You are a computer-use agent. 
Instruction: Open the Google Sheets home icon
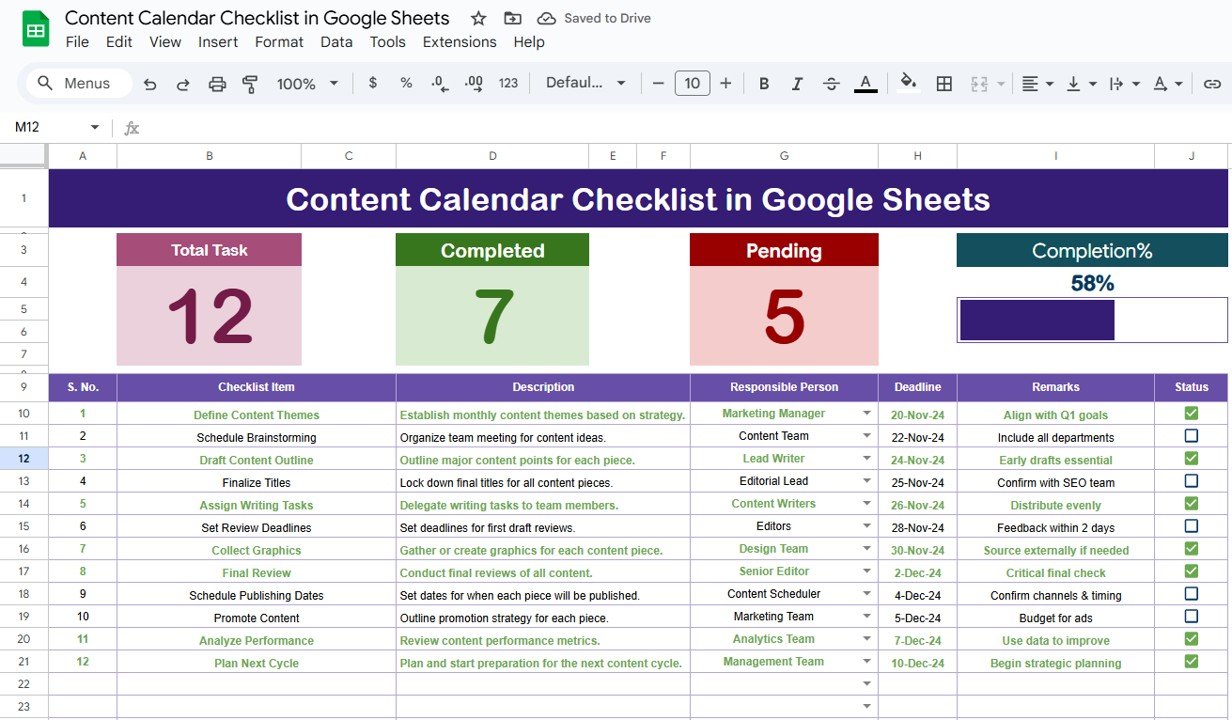click(36, 29)
